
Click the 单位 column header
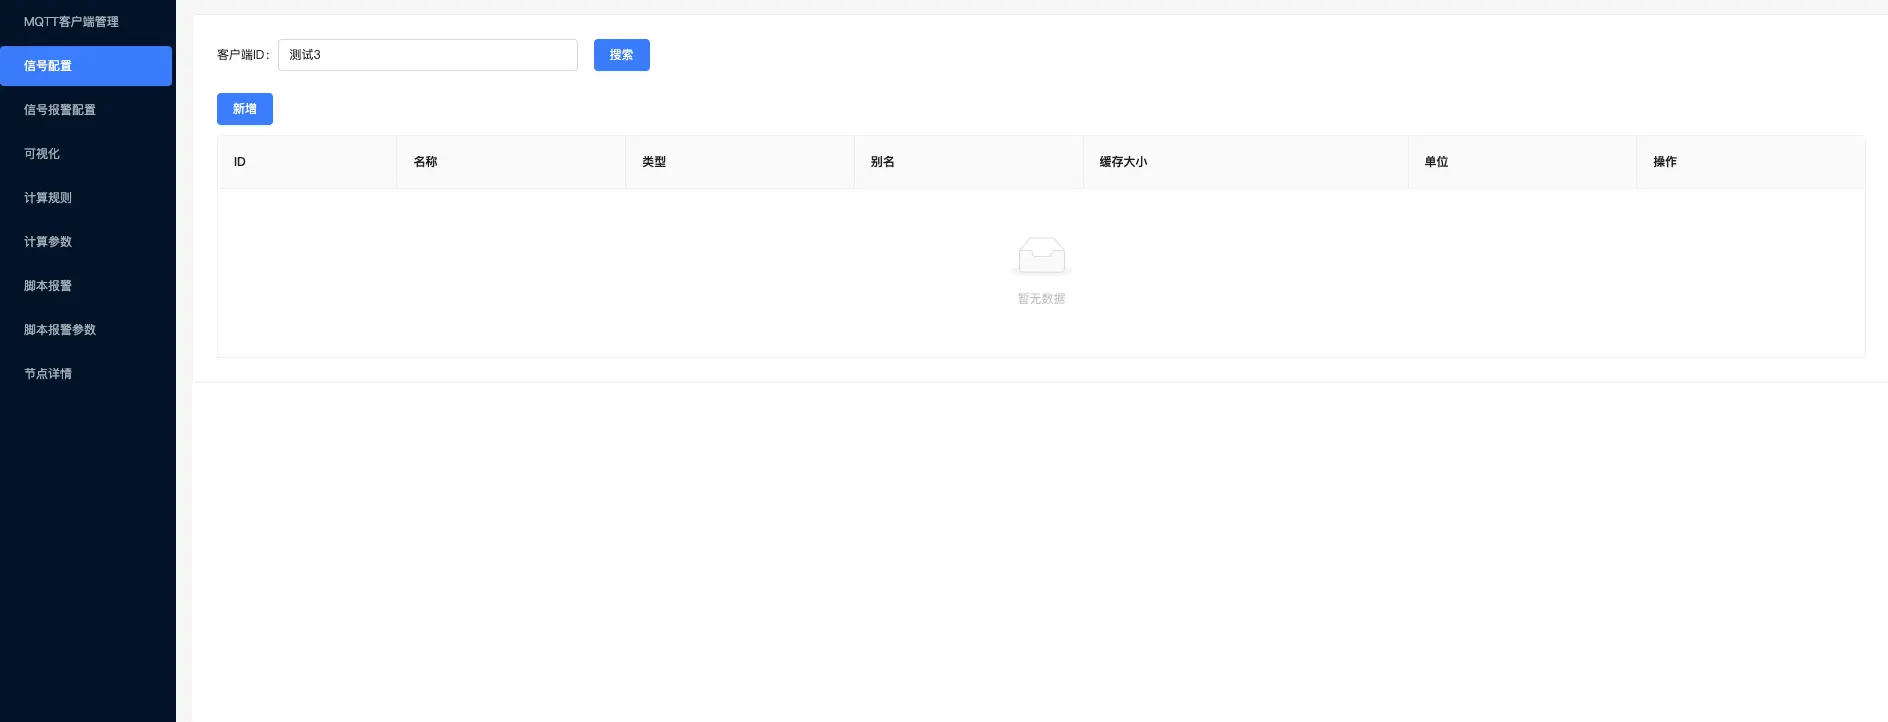coord(1523,162)
